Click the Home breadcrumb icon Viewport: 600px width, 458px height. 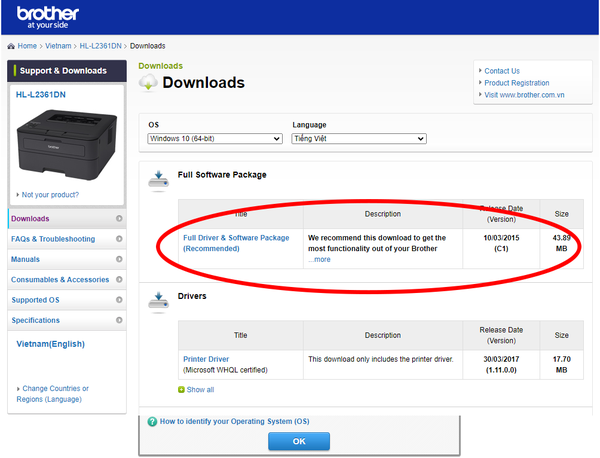click(11, 46)
